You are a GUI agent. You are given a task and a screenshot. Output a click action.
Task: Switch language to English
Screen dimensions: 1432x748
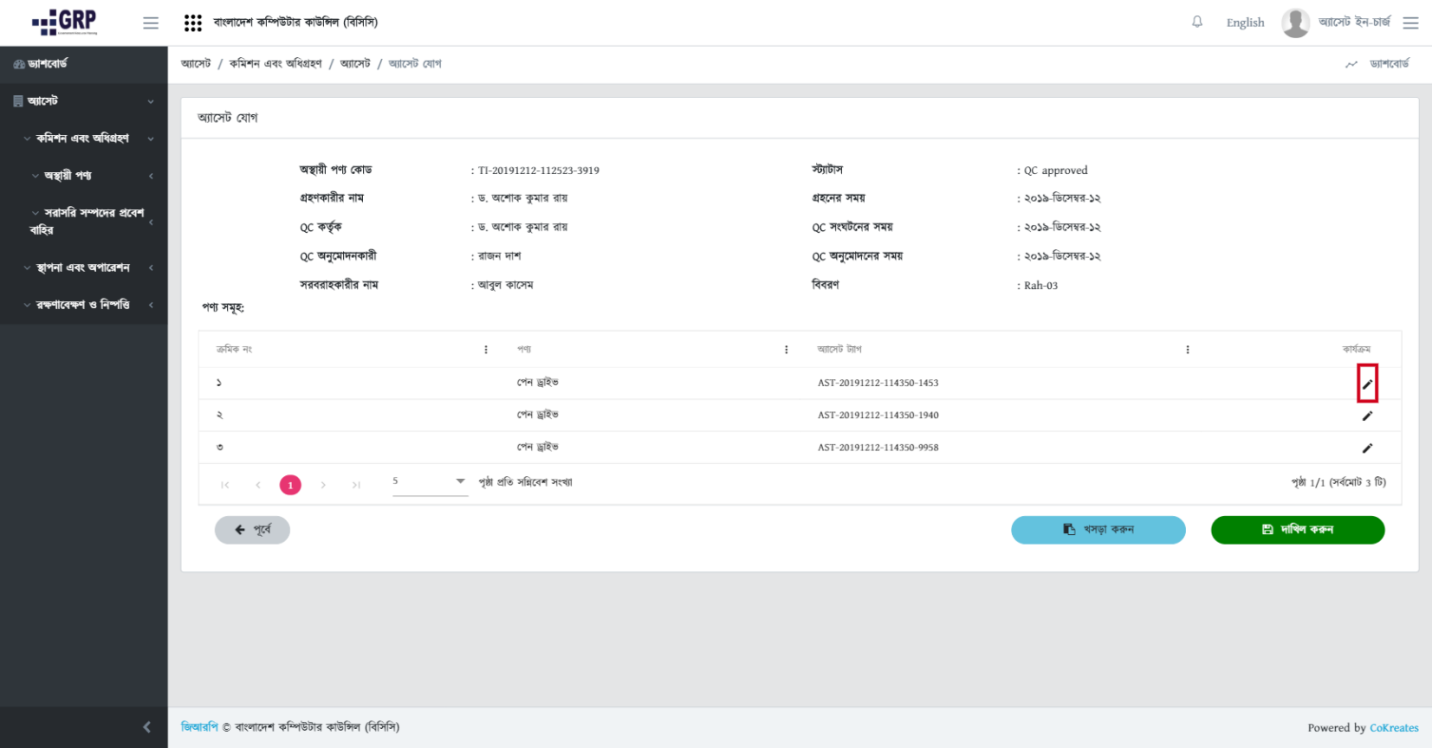(x=1245, y=23)
